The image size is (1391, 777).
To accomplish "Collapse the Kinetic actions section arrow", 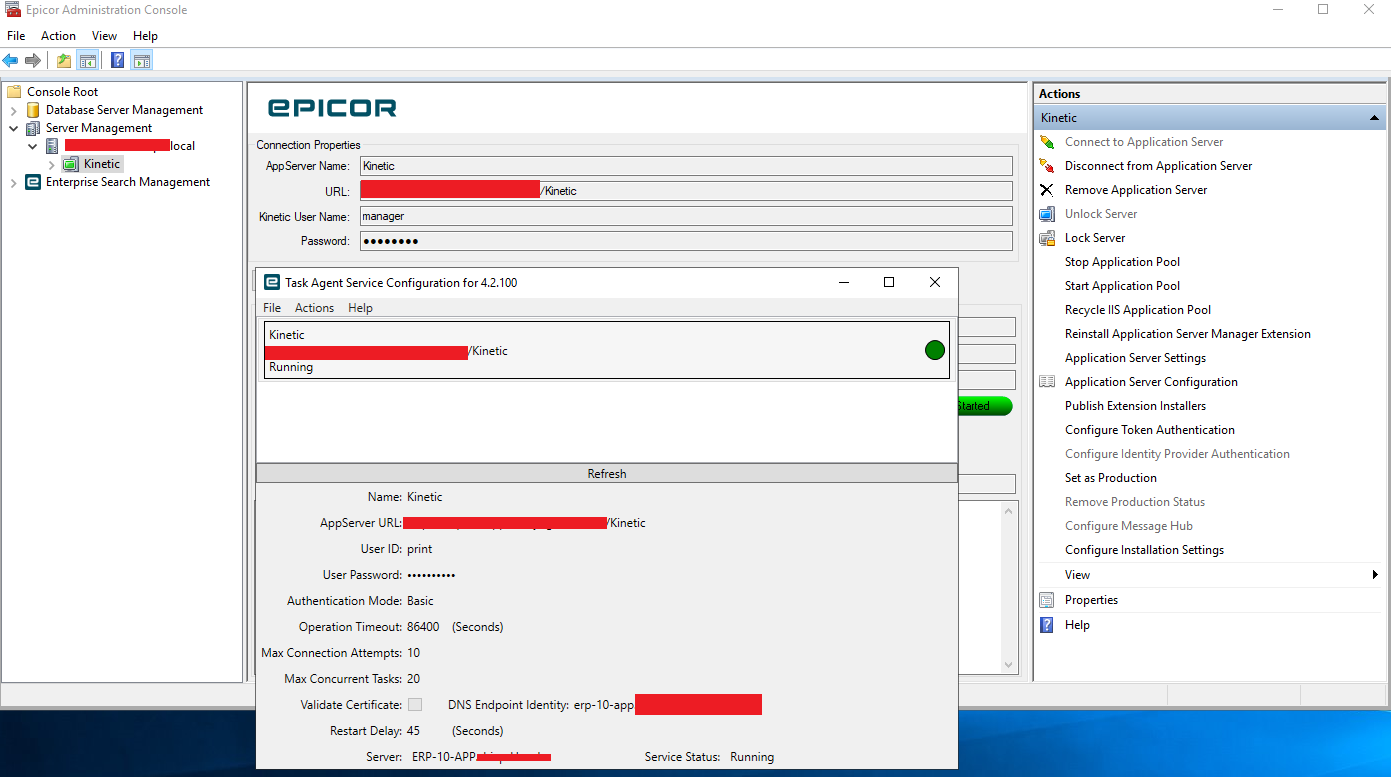I will [x=1375, y=118].
